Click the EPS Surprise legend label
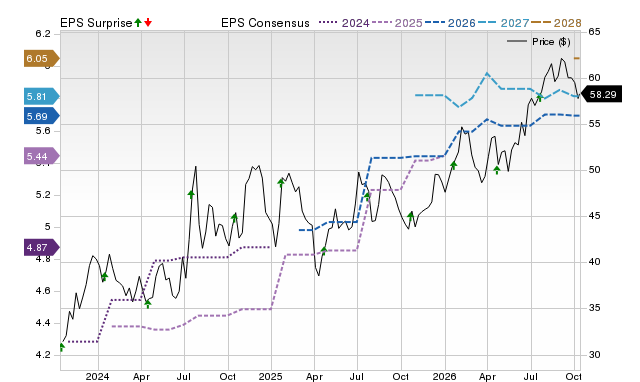 (x=96, y=23)
